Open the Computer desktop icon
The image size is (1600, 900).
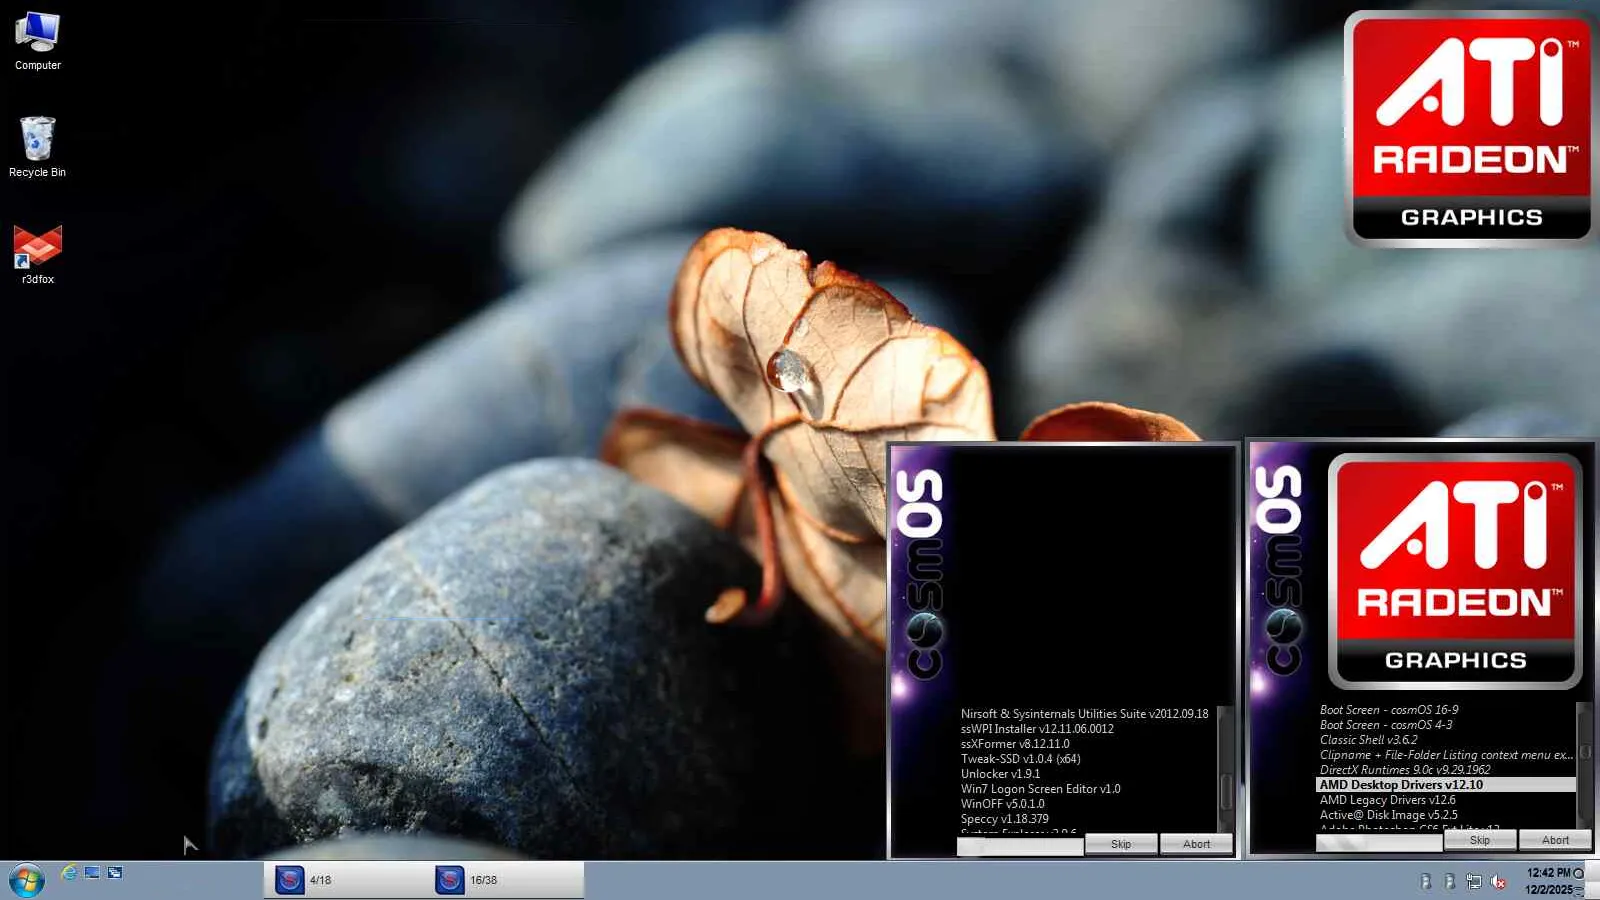click(38, 41)
